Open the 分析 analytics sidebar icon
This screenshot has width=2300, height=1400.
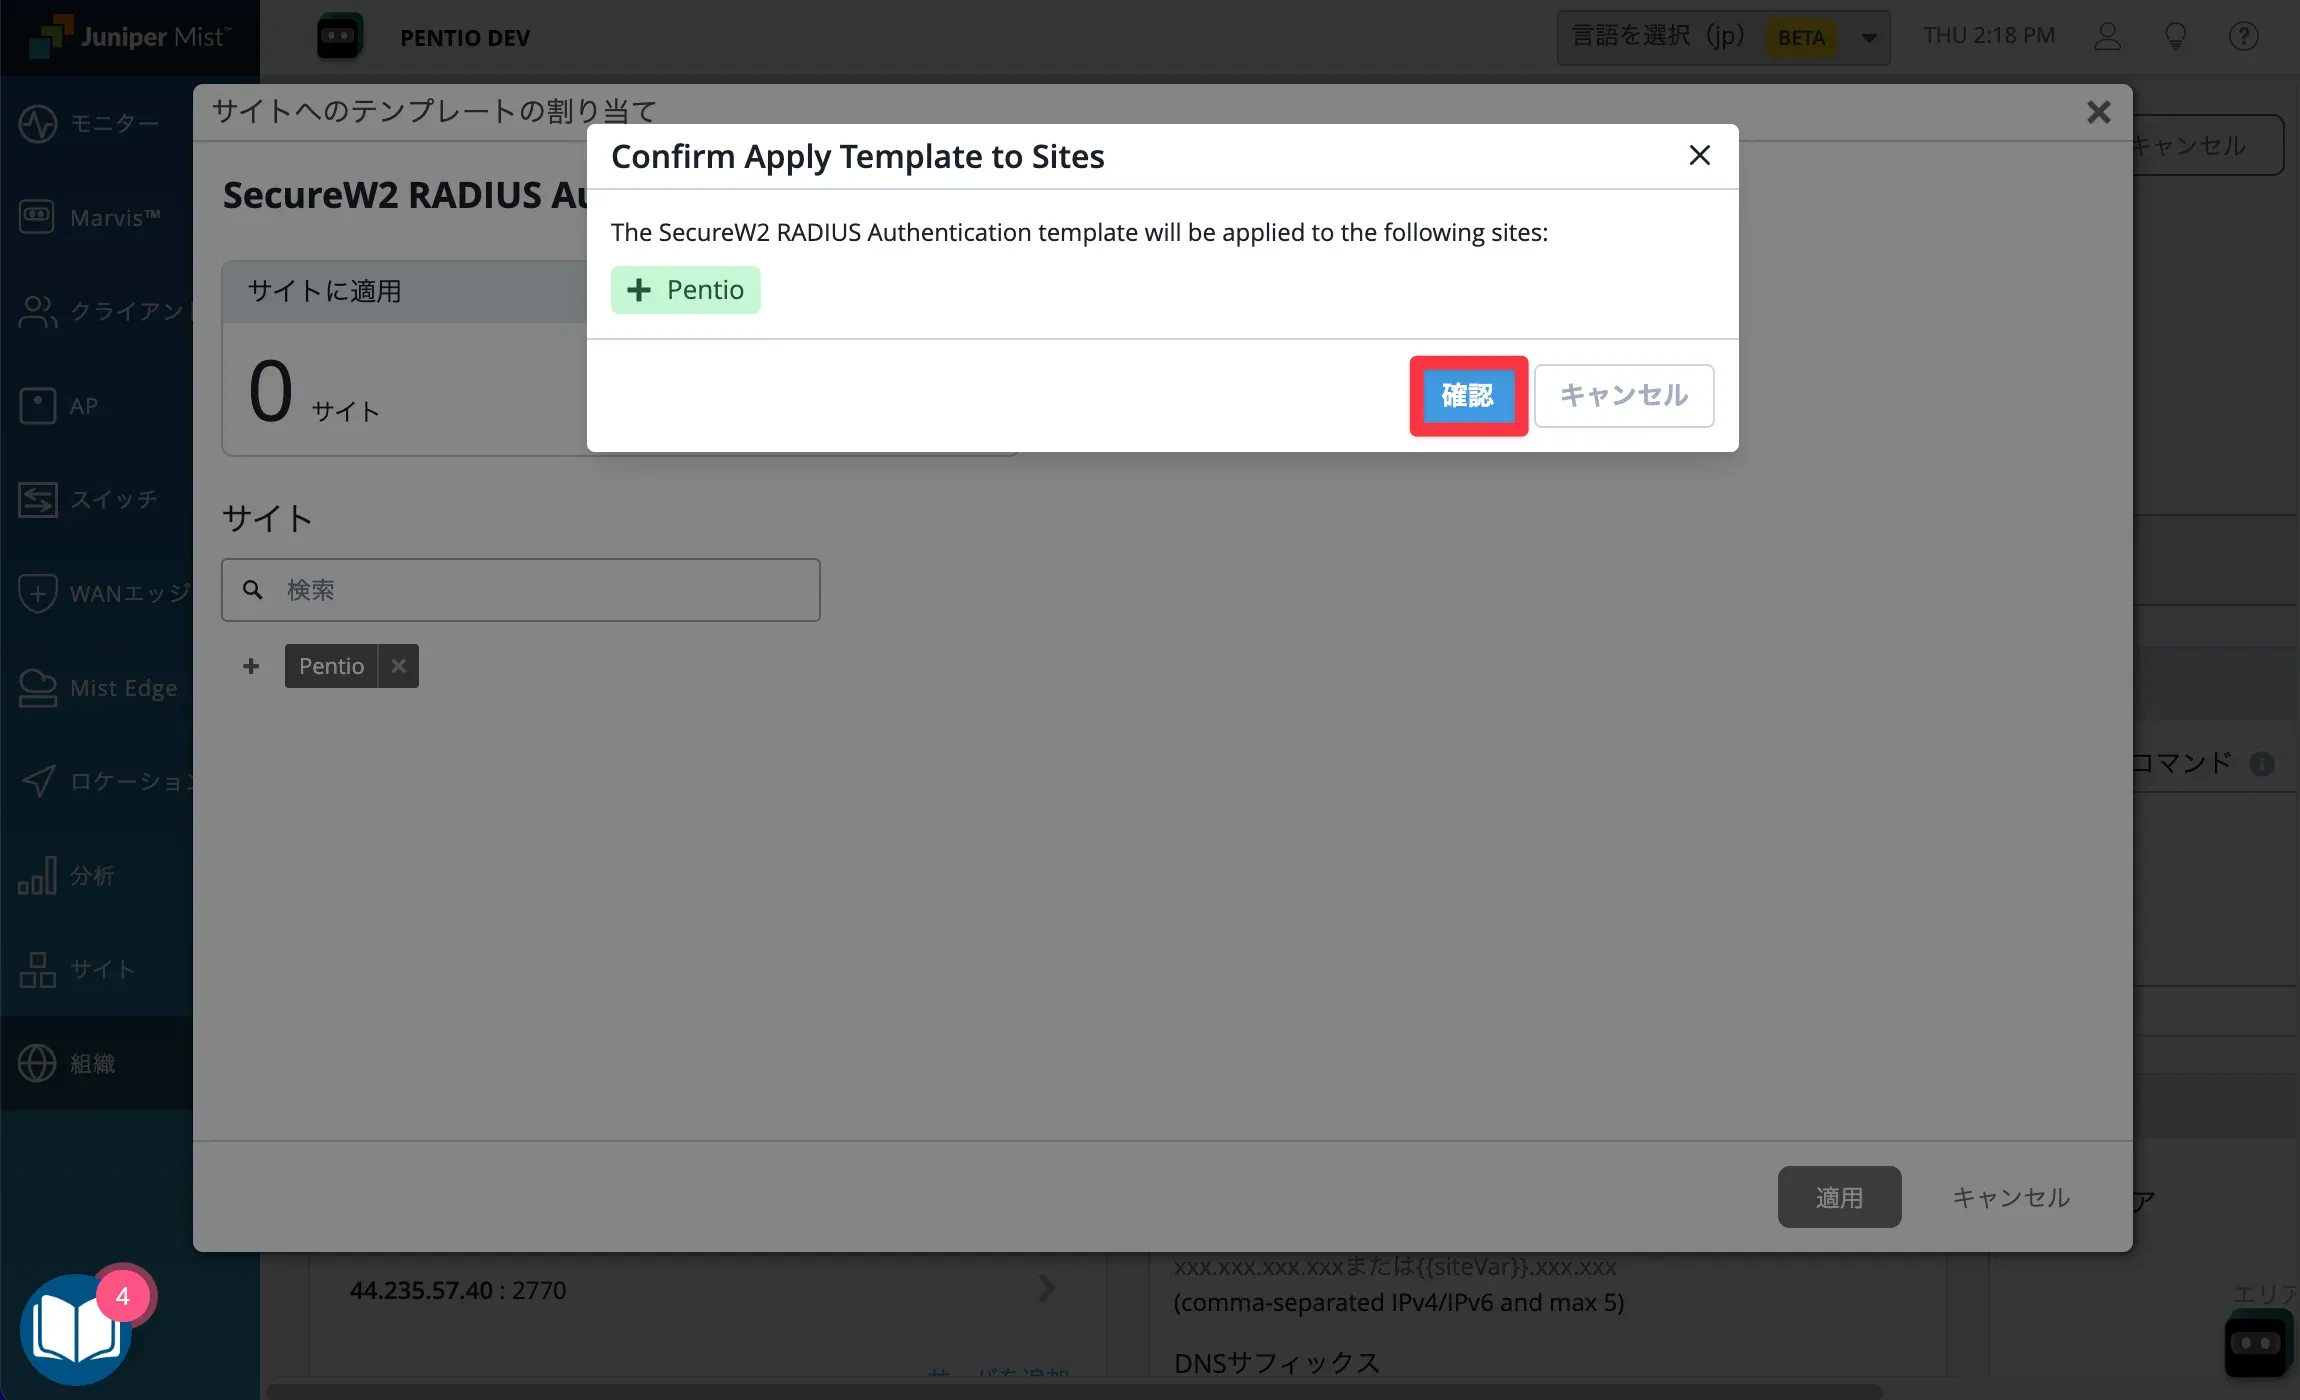point(38,876)
